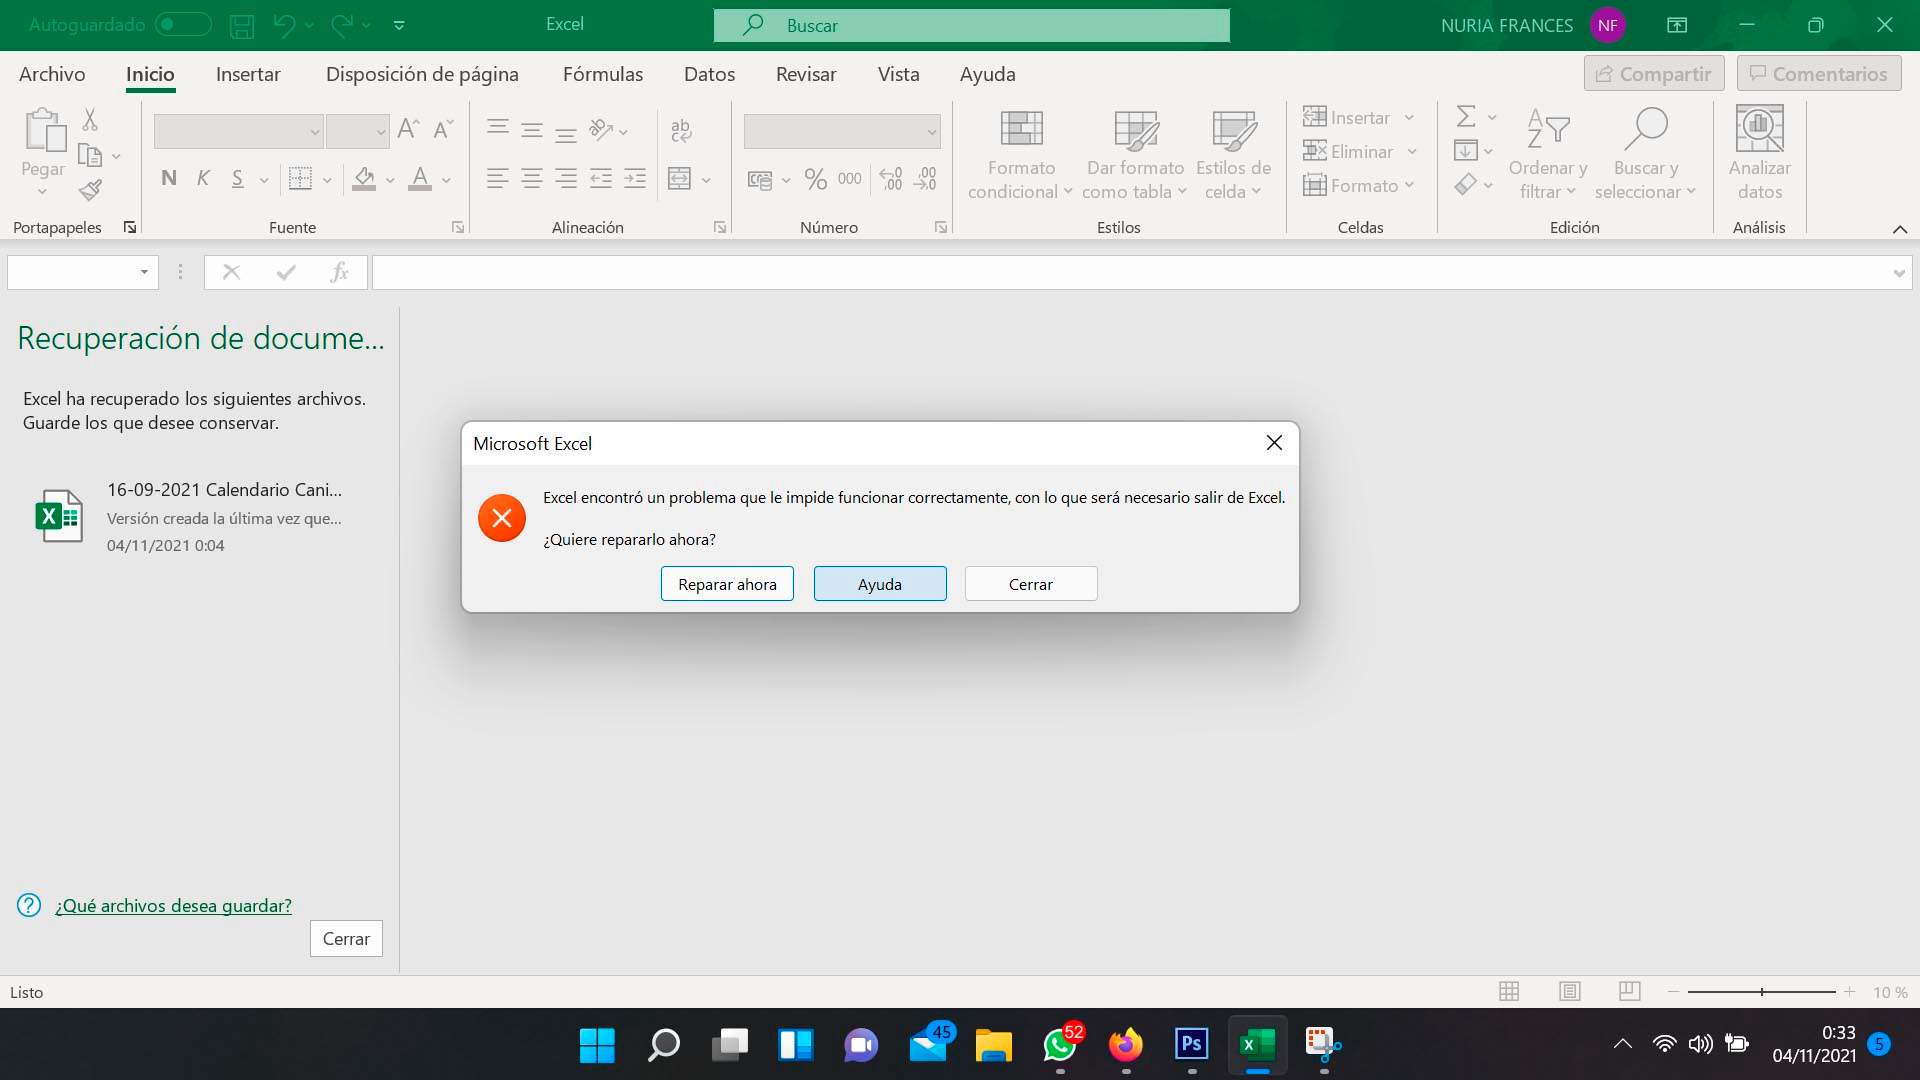Open WhatsApp from the taskbar
1920x1080 pixels.
pos(1060,1045)
